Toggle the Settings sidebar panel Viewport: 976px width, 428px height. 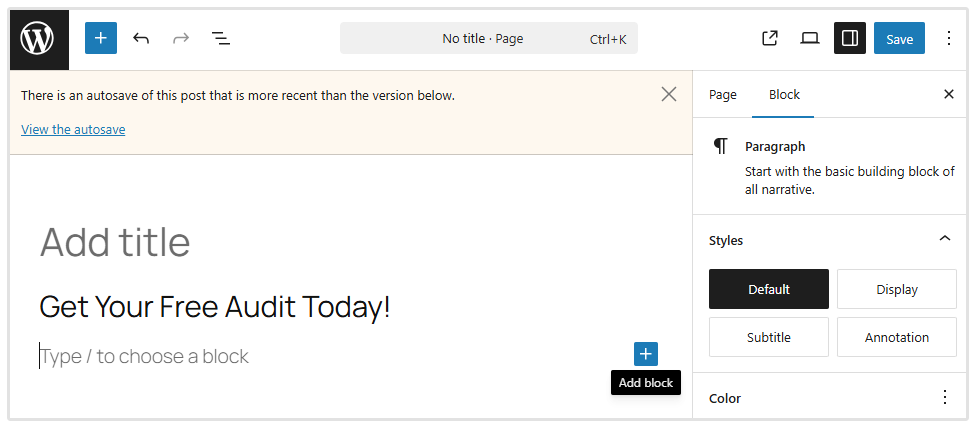(850, 39)
